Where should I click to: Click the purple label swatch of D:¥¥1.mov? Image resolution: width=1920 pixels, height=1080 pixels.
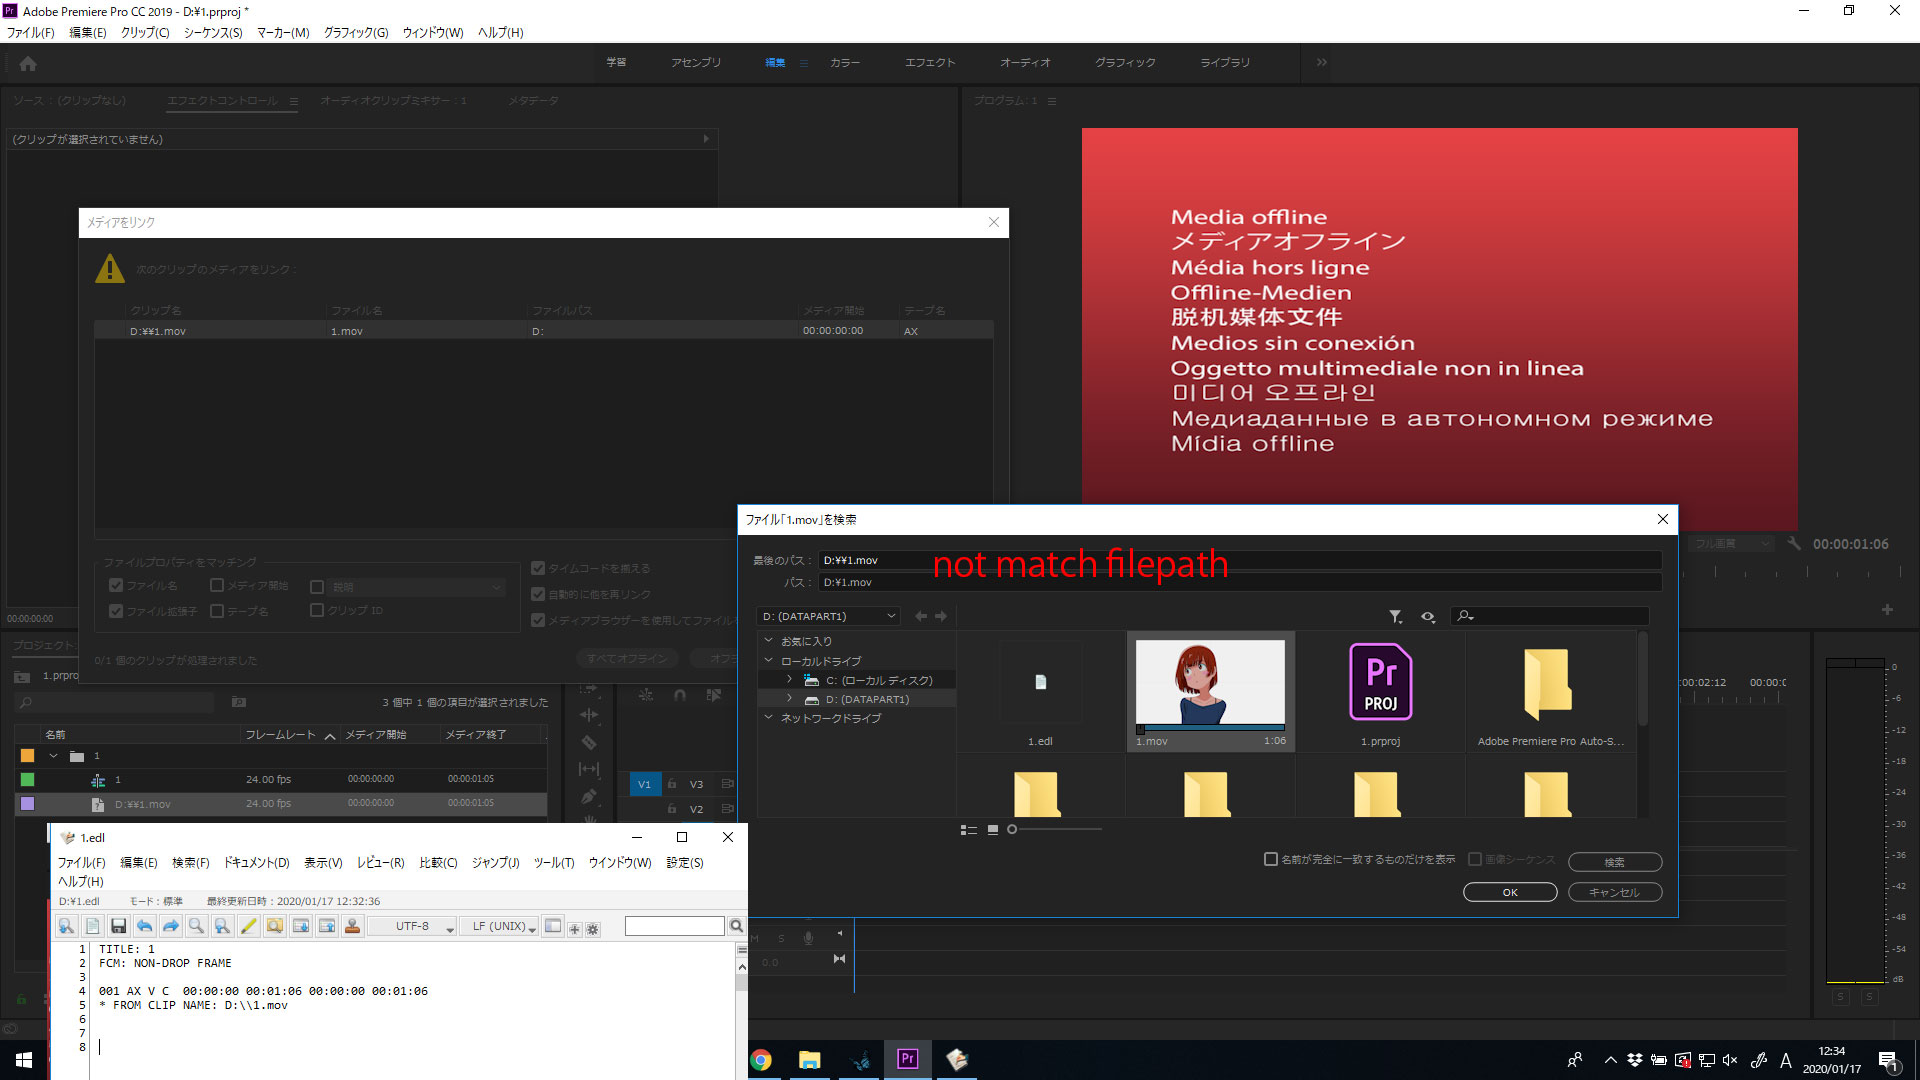[x=28, y=804]
